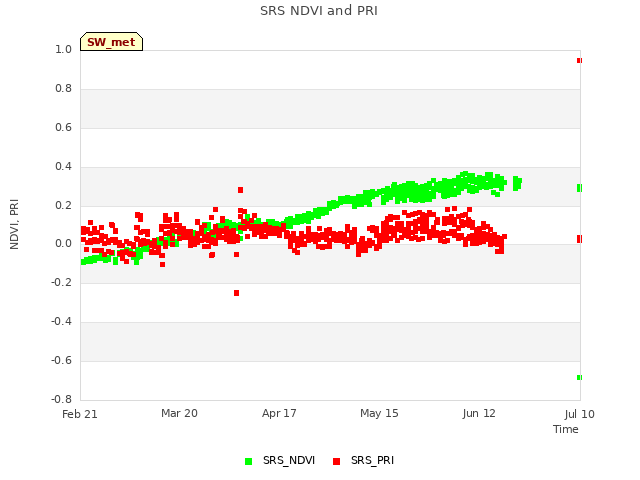640x480 pixels.
Task: Click the -0.8 y-axis tick label
Action: click(61, 399)
